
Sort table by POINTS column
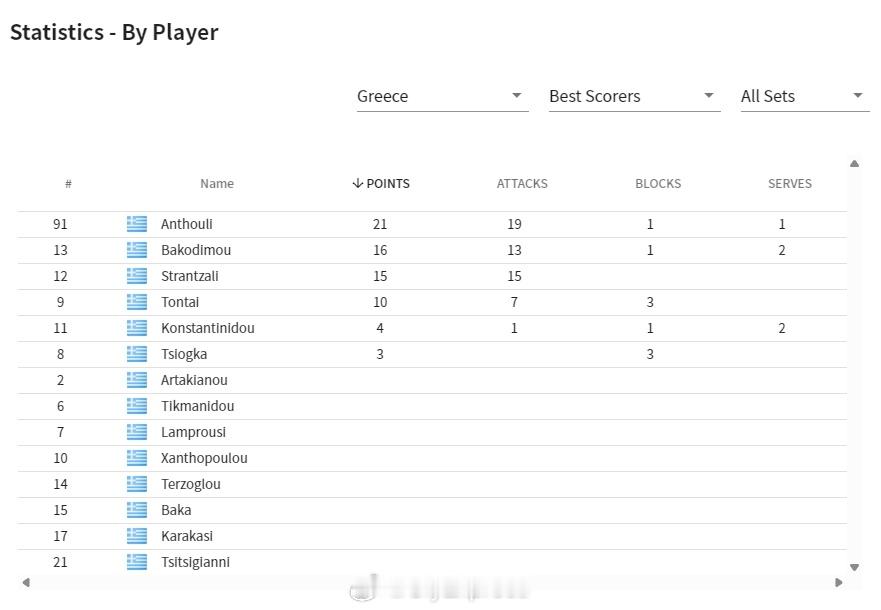(x=381, y=184)
